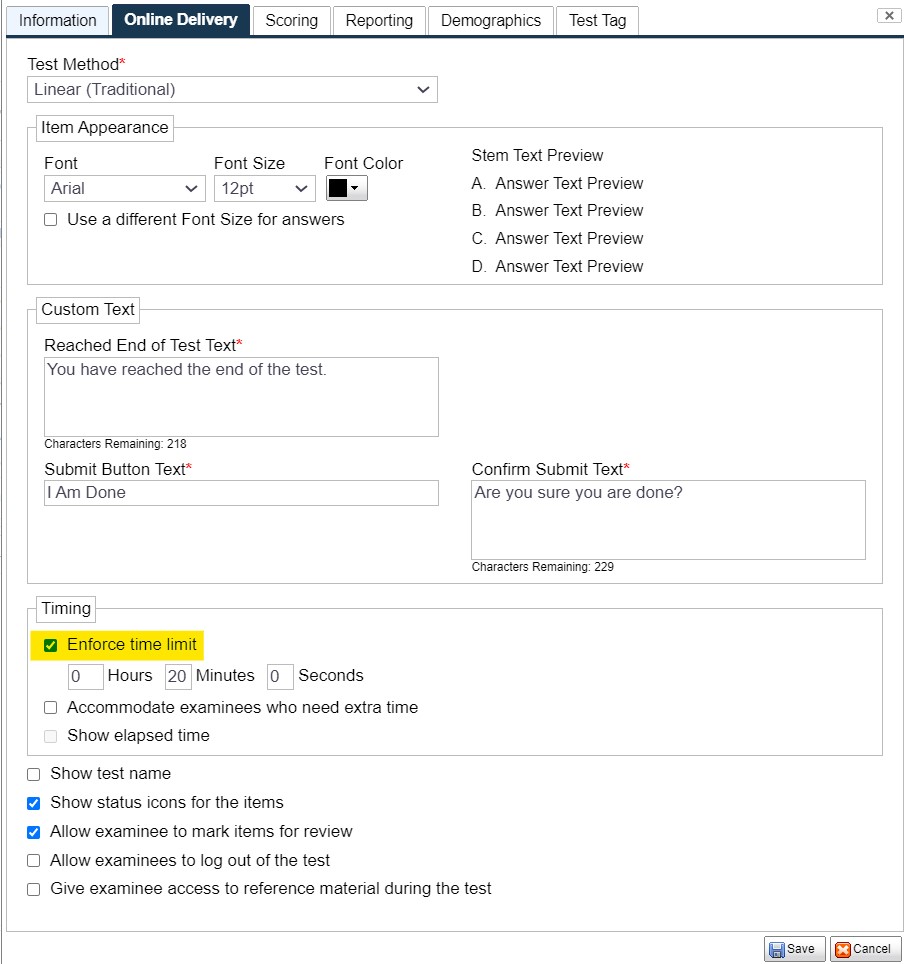Go to the Reporting tab
This screenshot has height=964, width=904.
[x=379, y=20]
